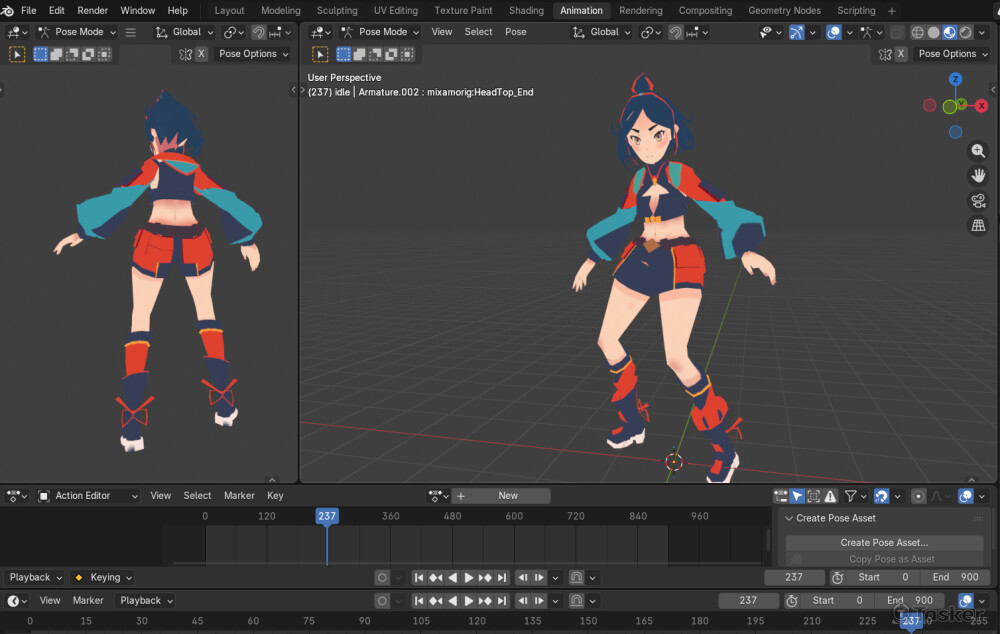Click the hand pan view icon
Image resolution: width=1000 pixels, height=634 pixels.
click(x=978, y=176)
